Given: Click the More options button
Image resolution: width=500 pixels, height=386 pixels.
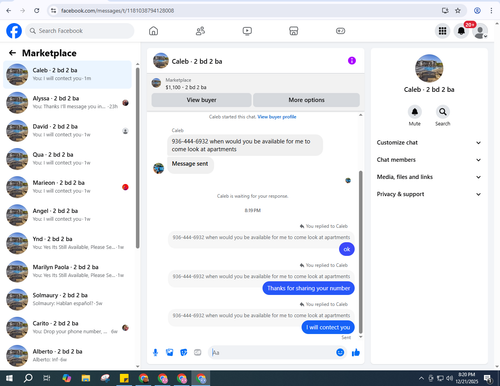Looking at the screenshot, I should pos(306,100).
